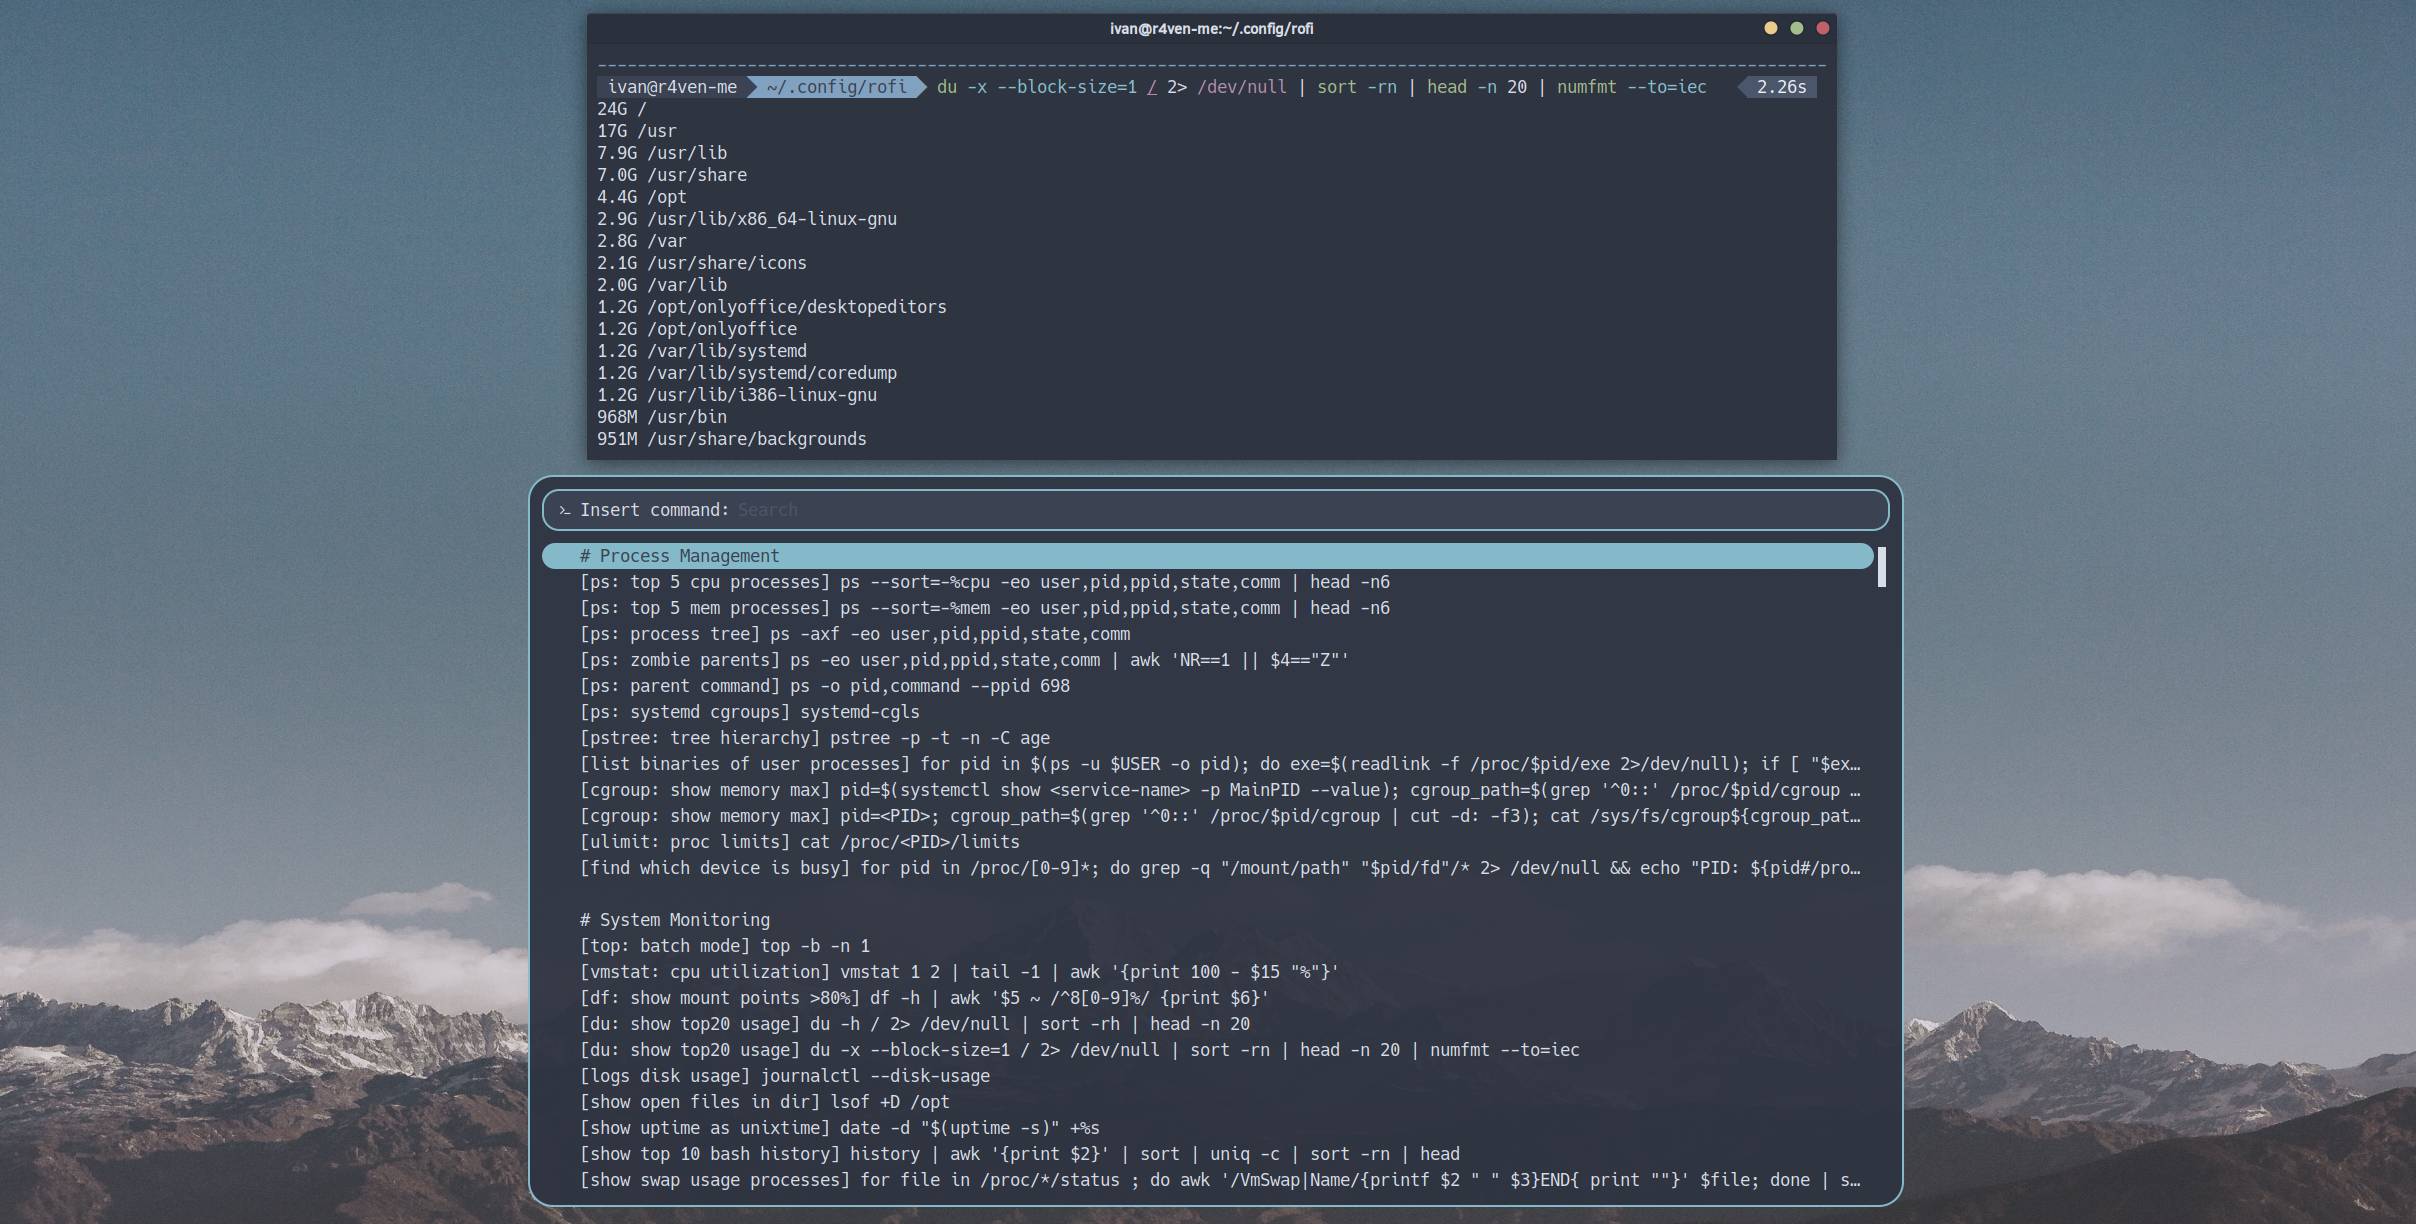Click the rofi prompt arrow icon

(x=566, y=510)
